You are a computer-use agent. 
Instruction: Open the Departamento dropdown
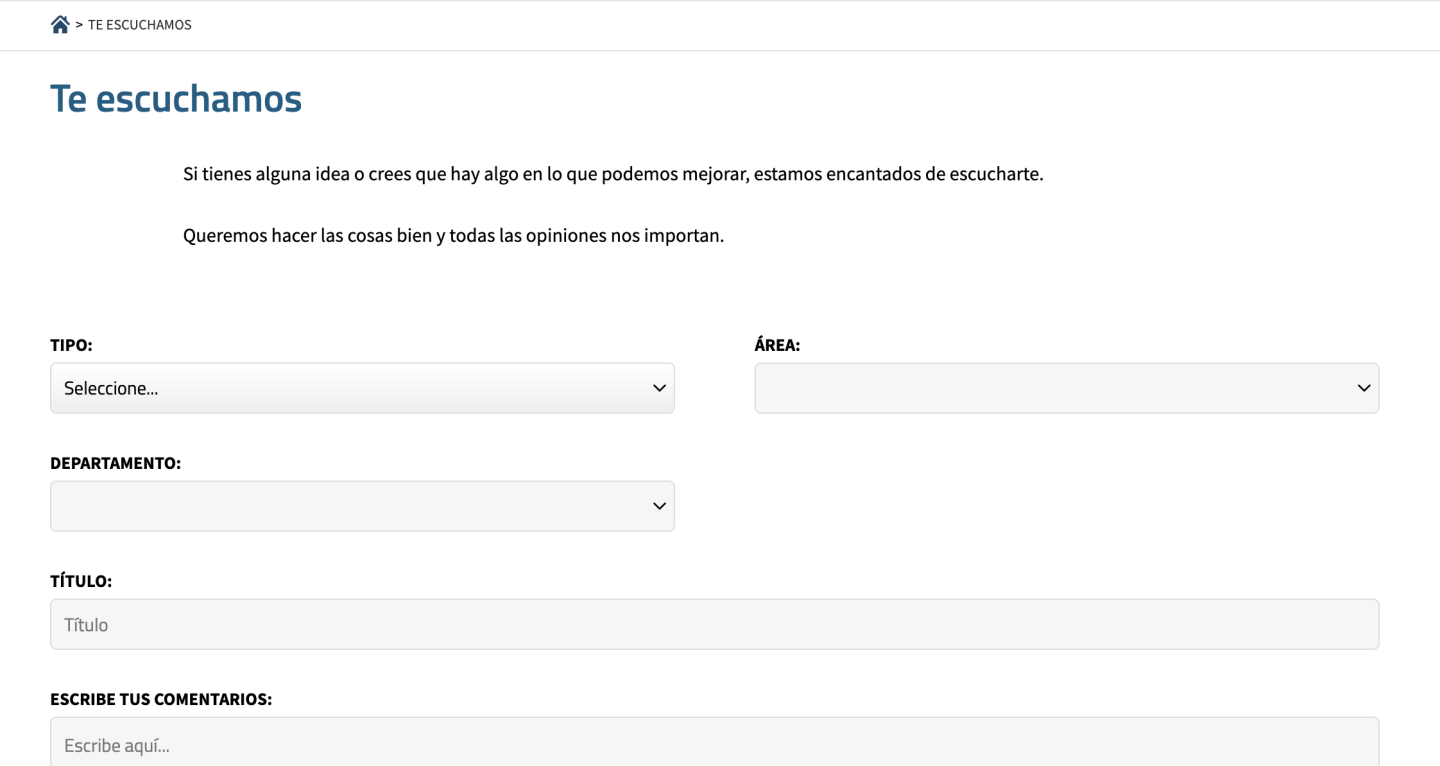pos(362,506)
